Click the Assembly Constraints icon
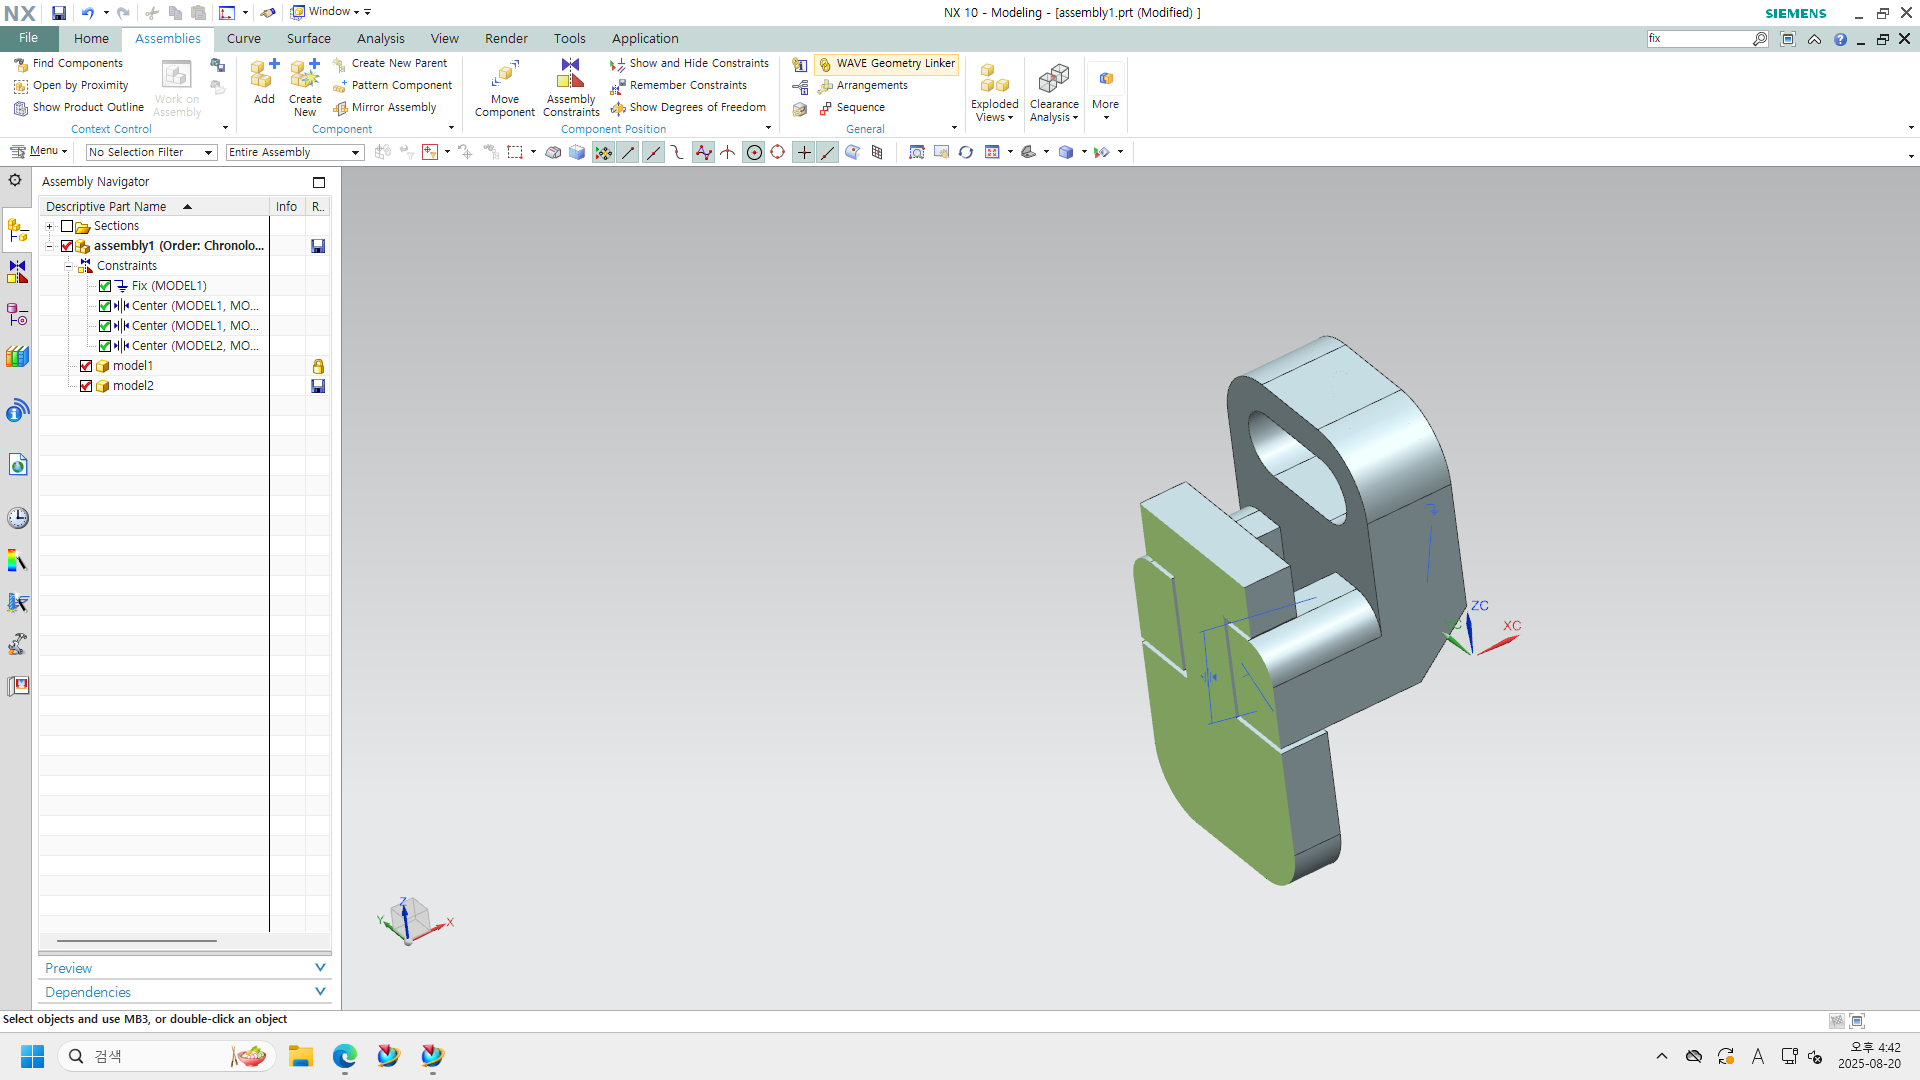Screen dimensions: 1920x1080 coord(570,75)
